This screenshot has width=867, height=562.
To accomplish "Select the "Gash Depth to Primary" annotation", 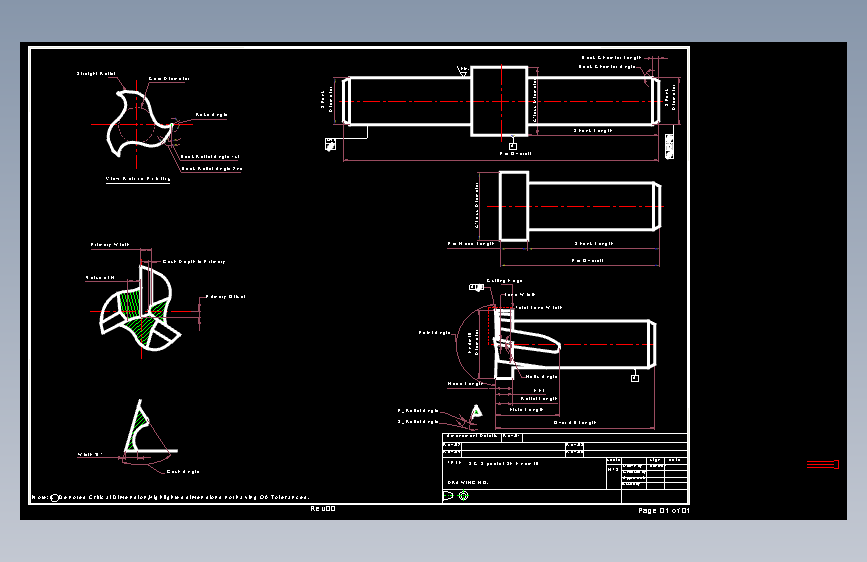I will click(194, 262).
